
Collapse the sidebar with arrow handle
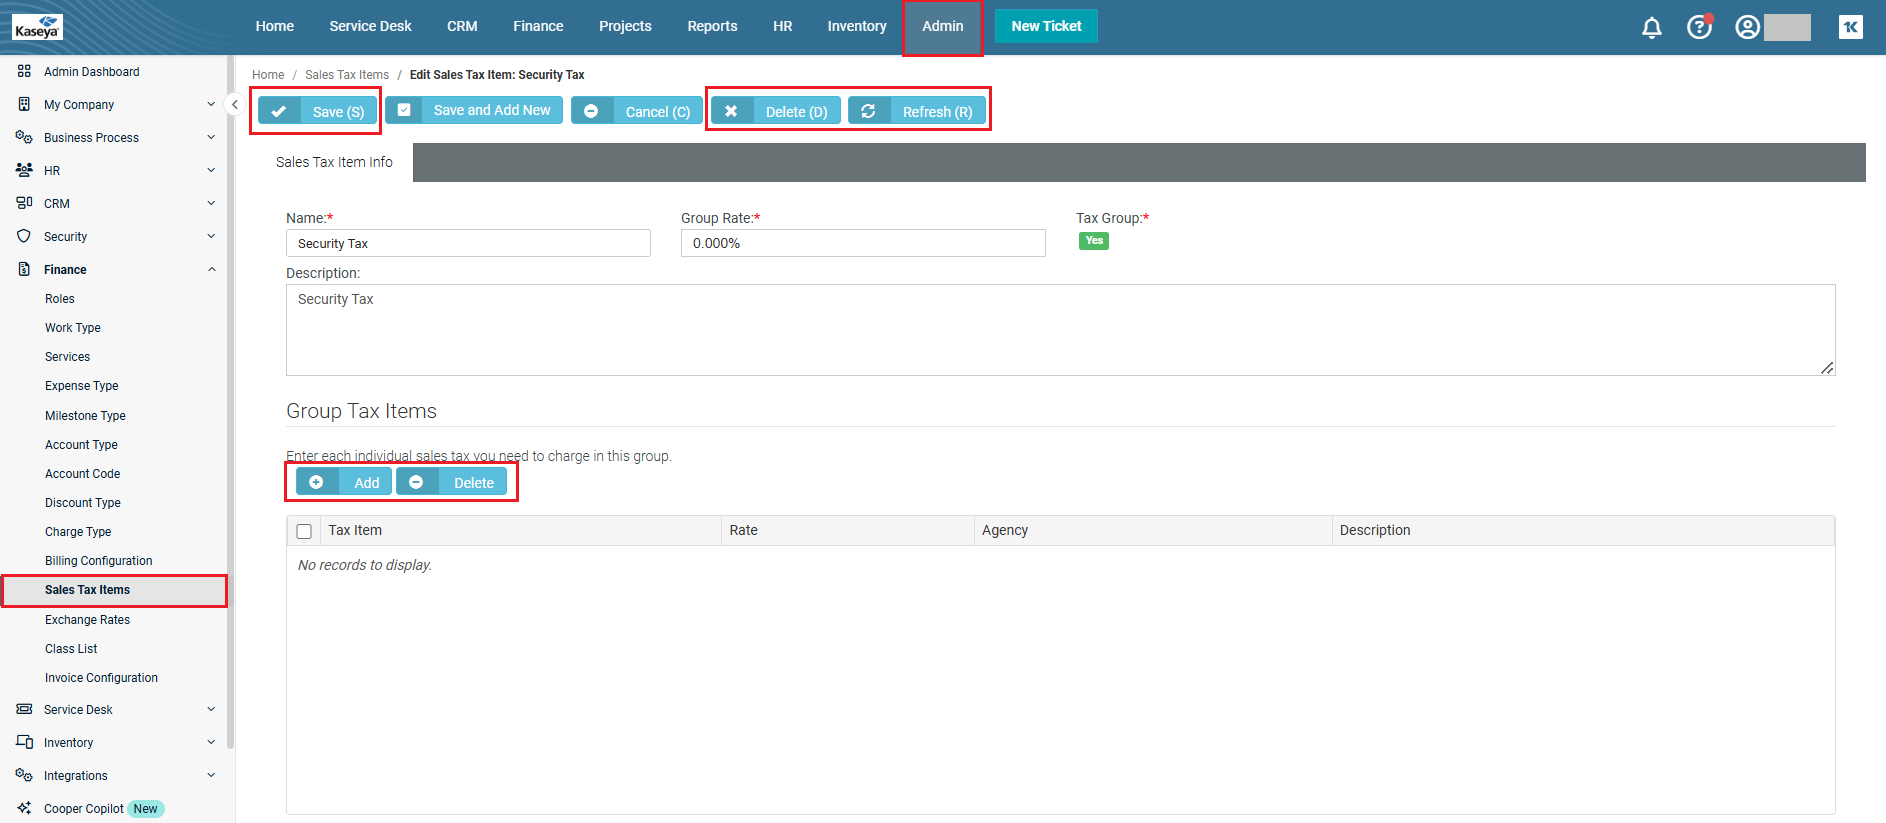[234, 104]
